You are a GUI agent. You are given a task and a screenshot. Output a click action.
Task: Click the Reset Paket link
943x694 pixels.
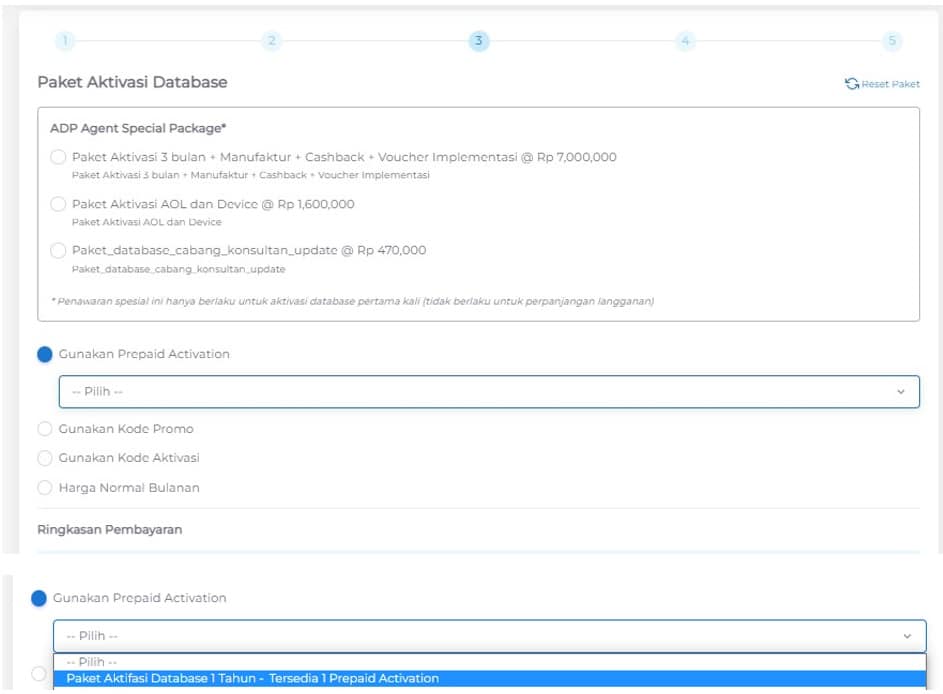pyautogui.click(x=890, y=84)
